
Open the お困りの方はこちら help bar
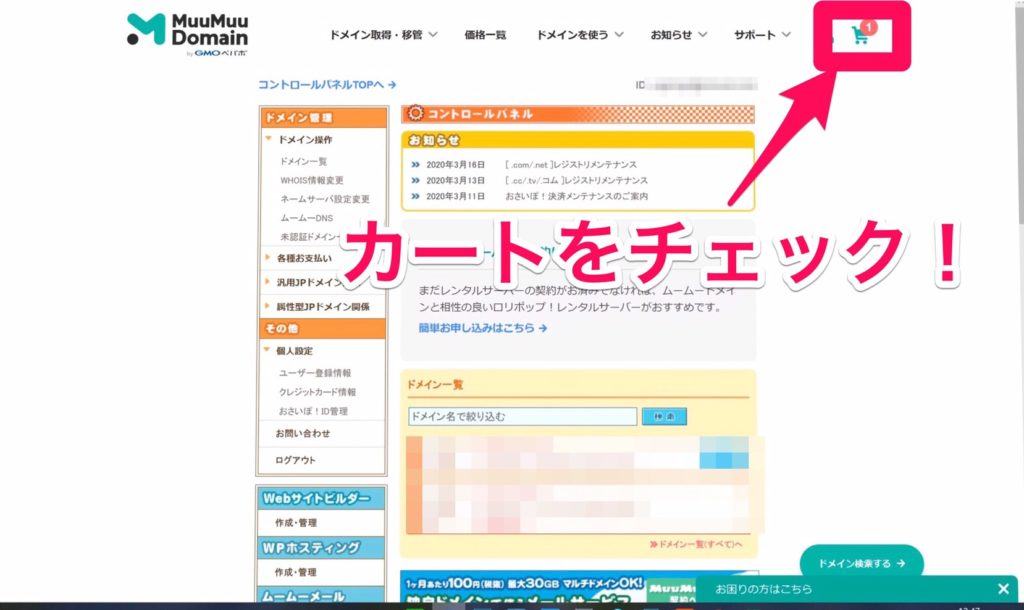click(x=763, y=589)
